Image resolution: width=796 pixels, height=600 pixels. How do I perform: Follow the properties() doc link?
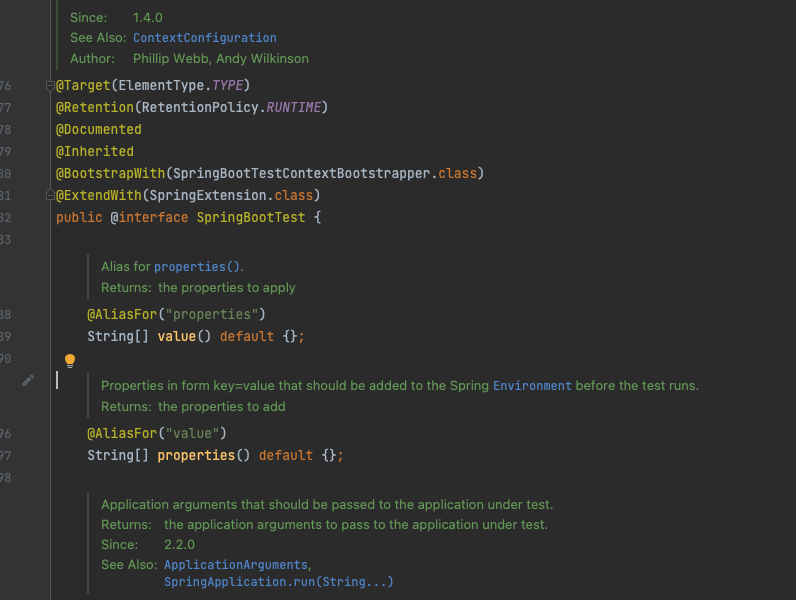click(197, 267)
